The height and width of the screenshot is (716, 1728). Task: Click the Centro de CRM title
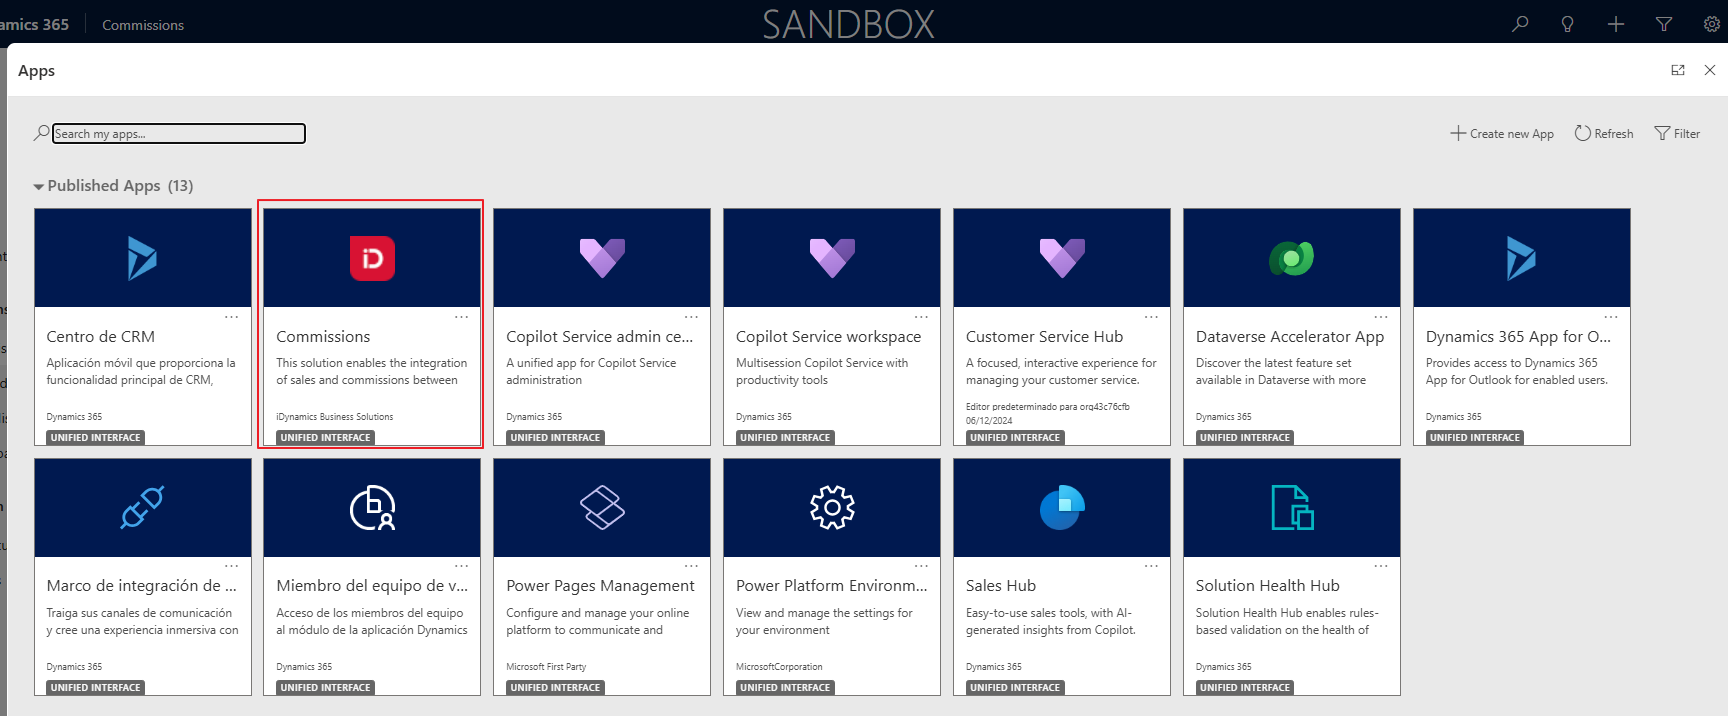pyautogui.click(x=100, y=337)
